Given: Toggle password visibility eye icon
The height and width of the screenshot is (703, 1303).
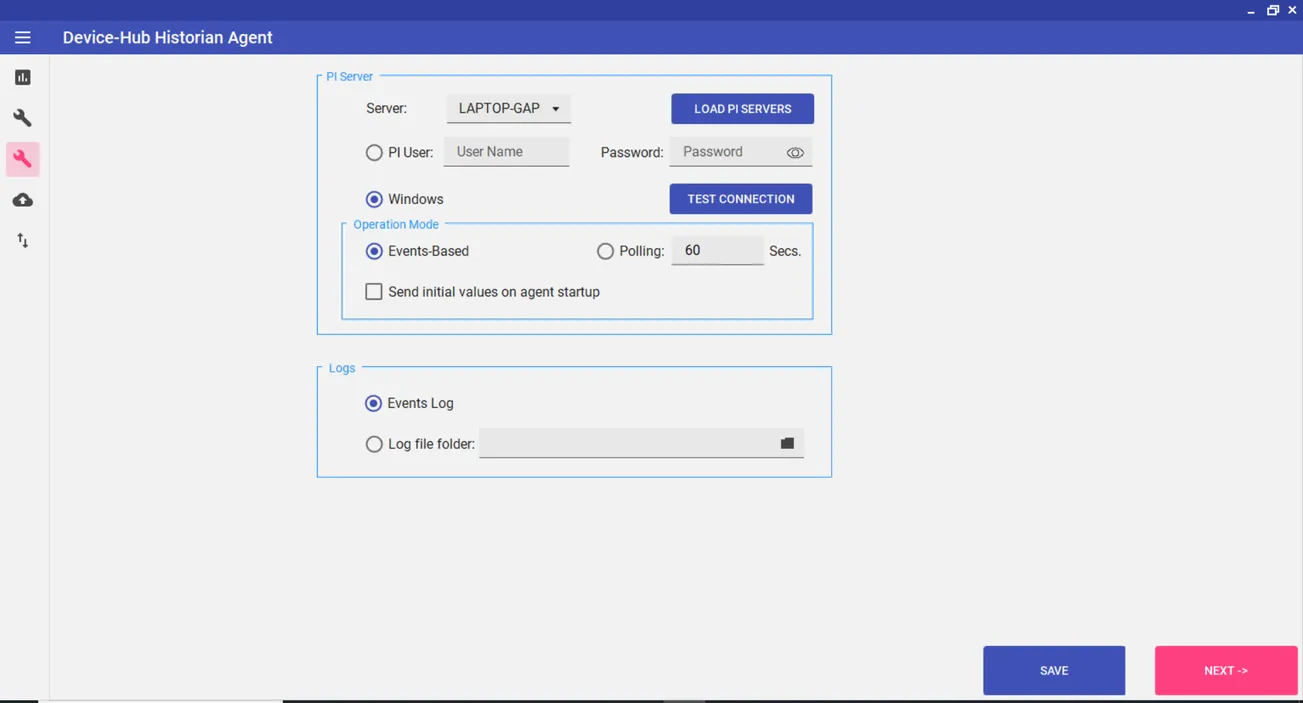Looking at the screenshot, I should coord(795,153).
